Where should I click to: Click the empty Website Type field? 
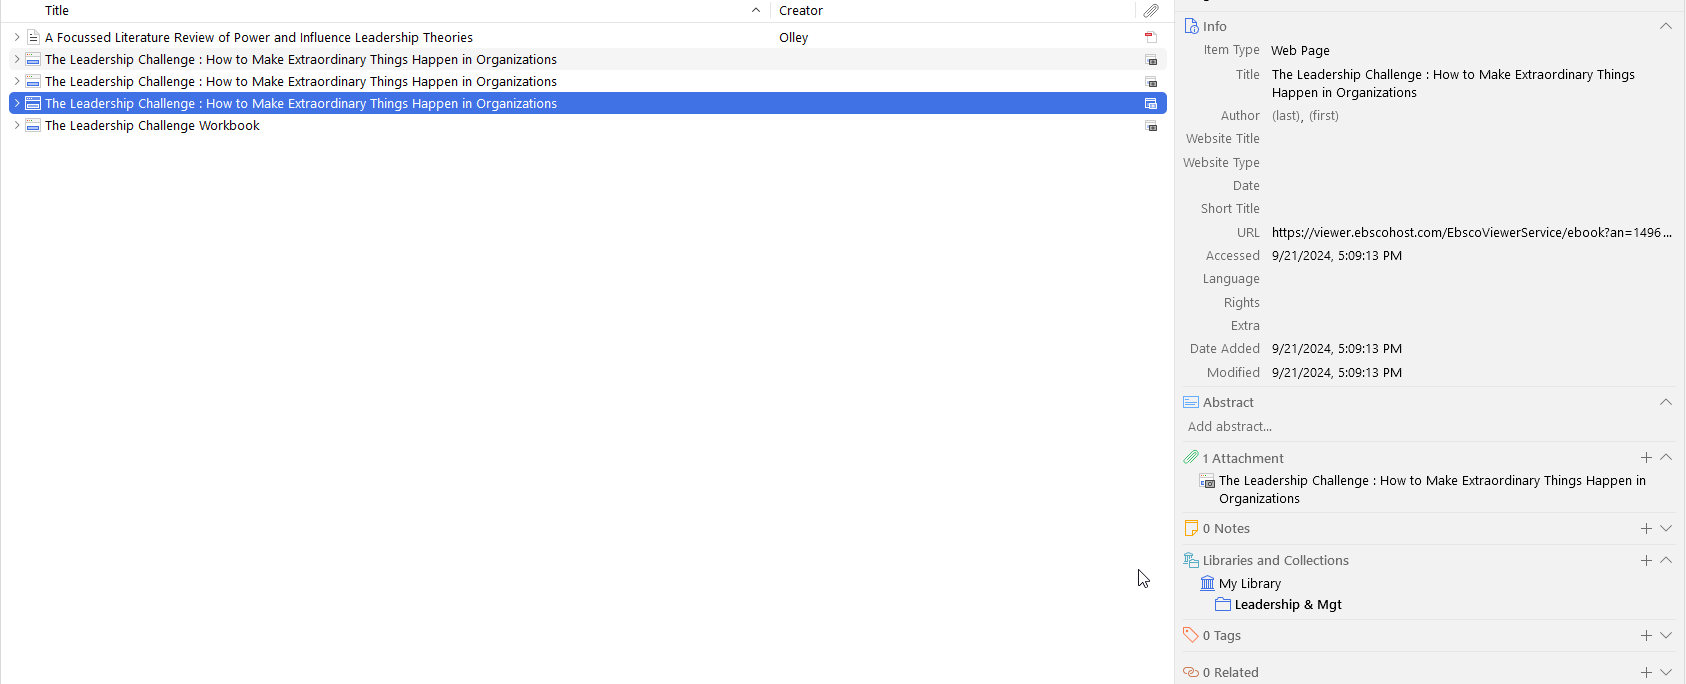coord(1471,162)
